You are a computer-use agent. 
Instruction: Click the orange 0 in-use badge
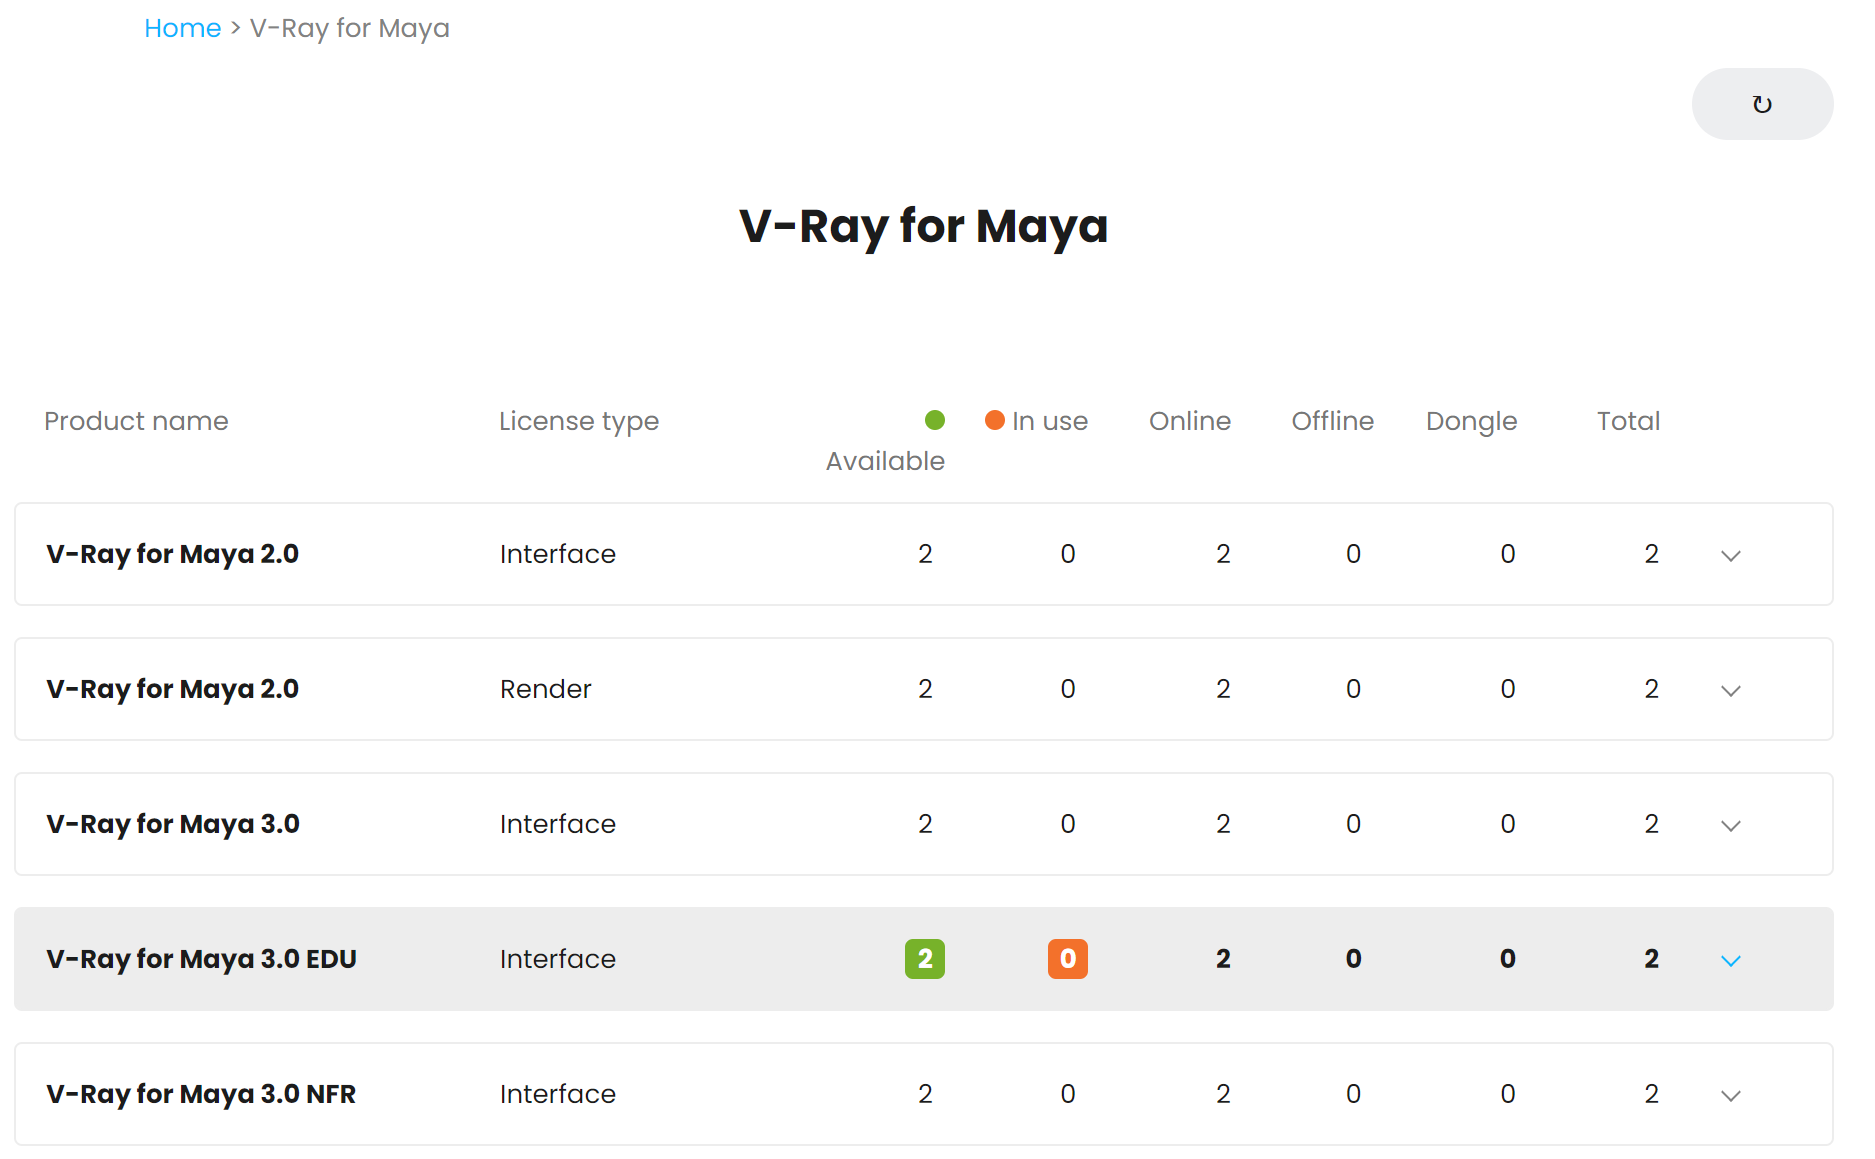tap(1068, 959)
